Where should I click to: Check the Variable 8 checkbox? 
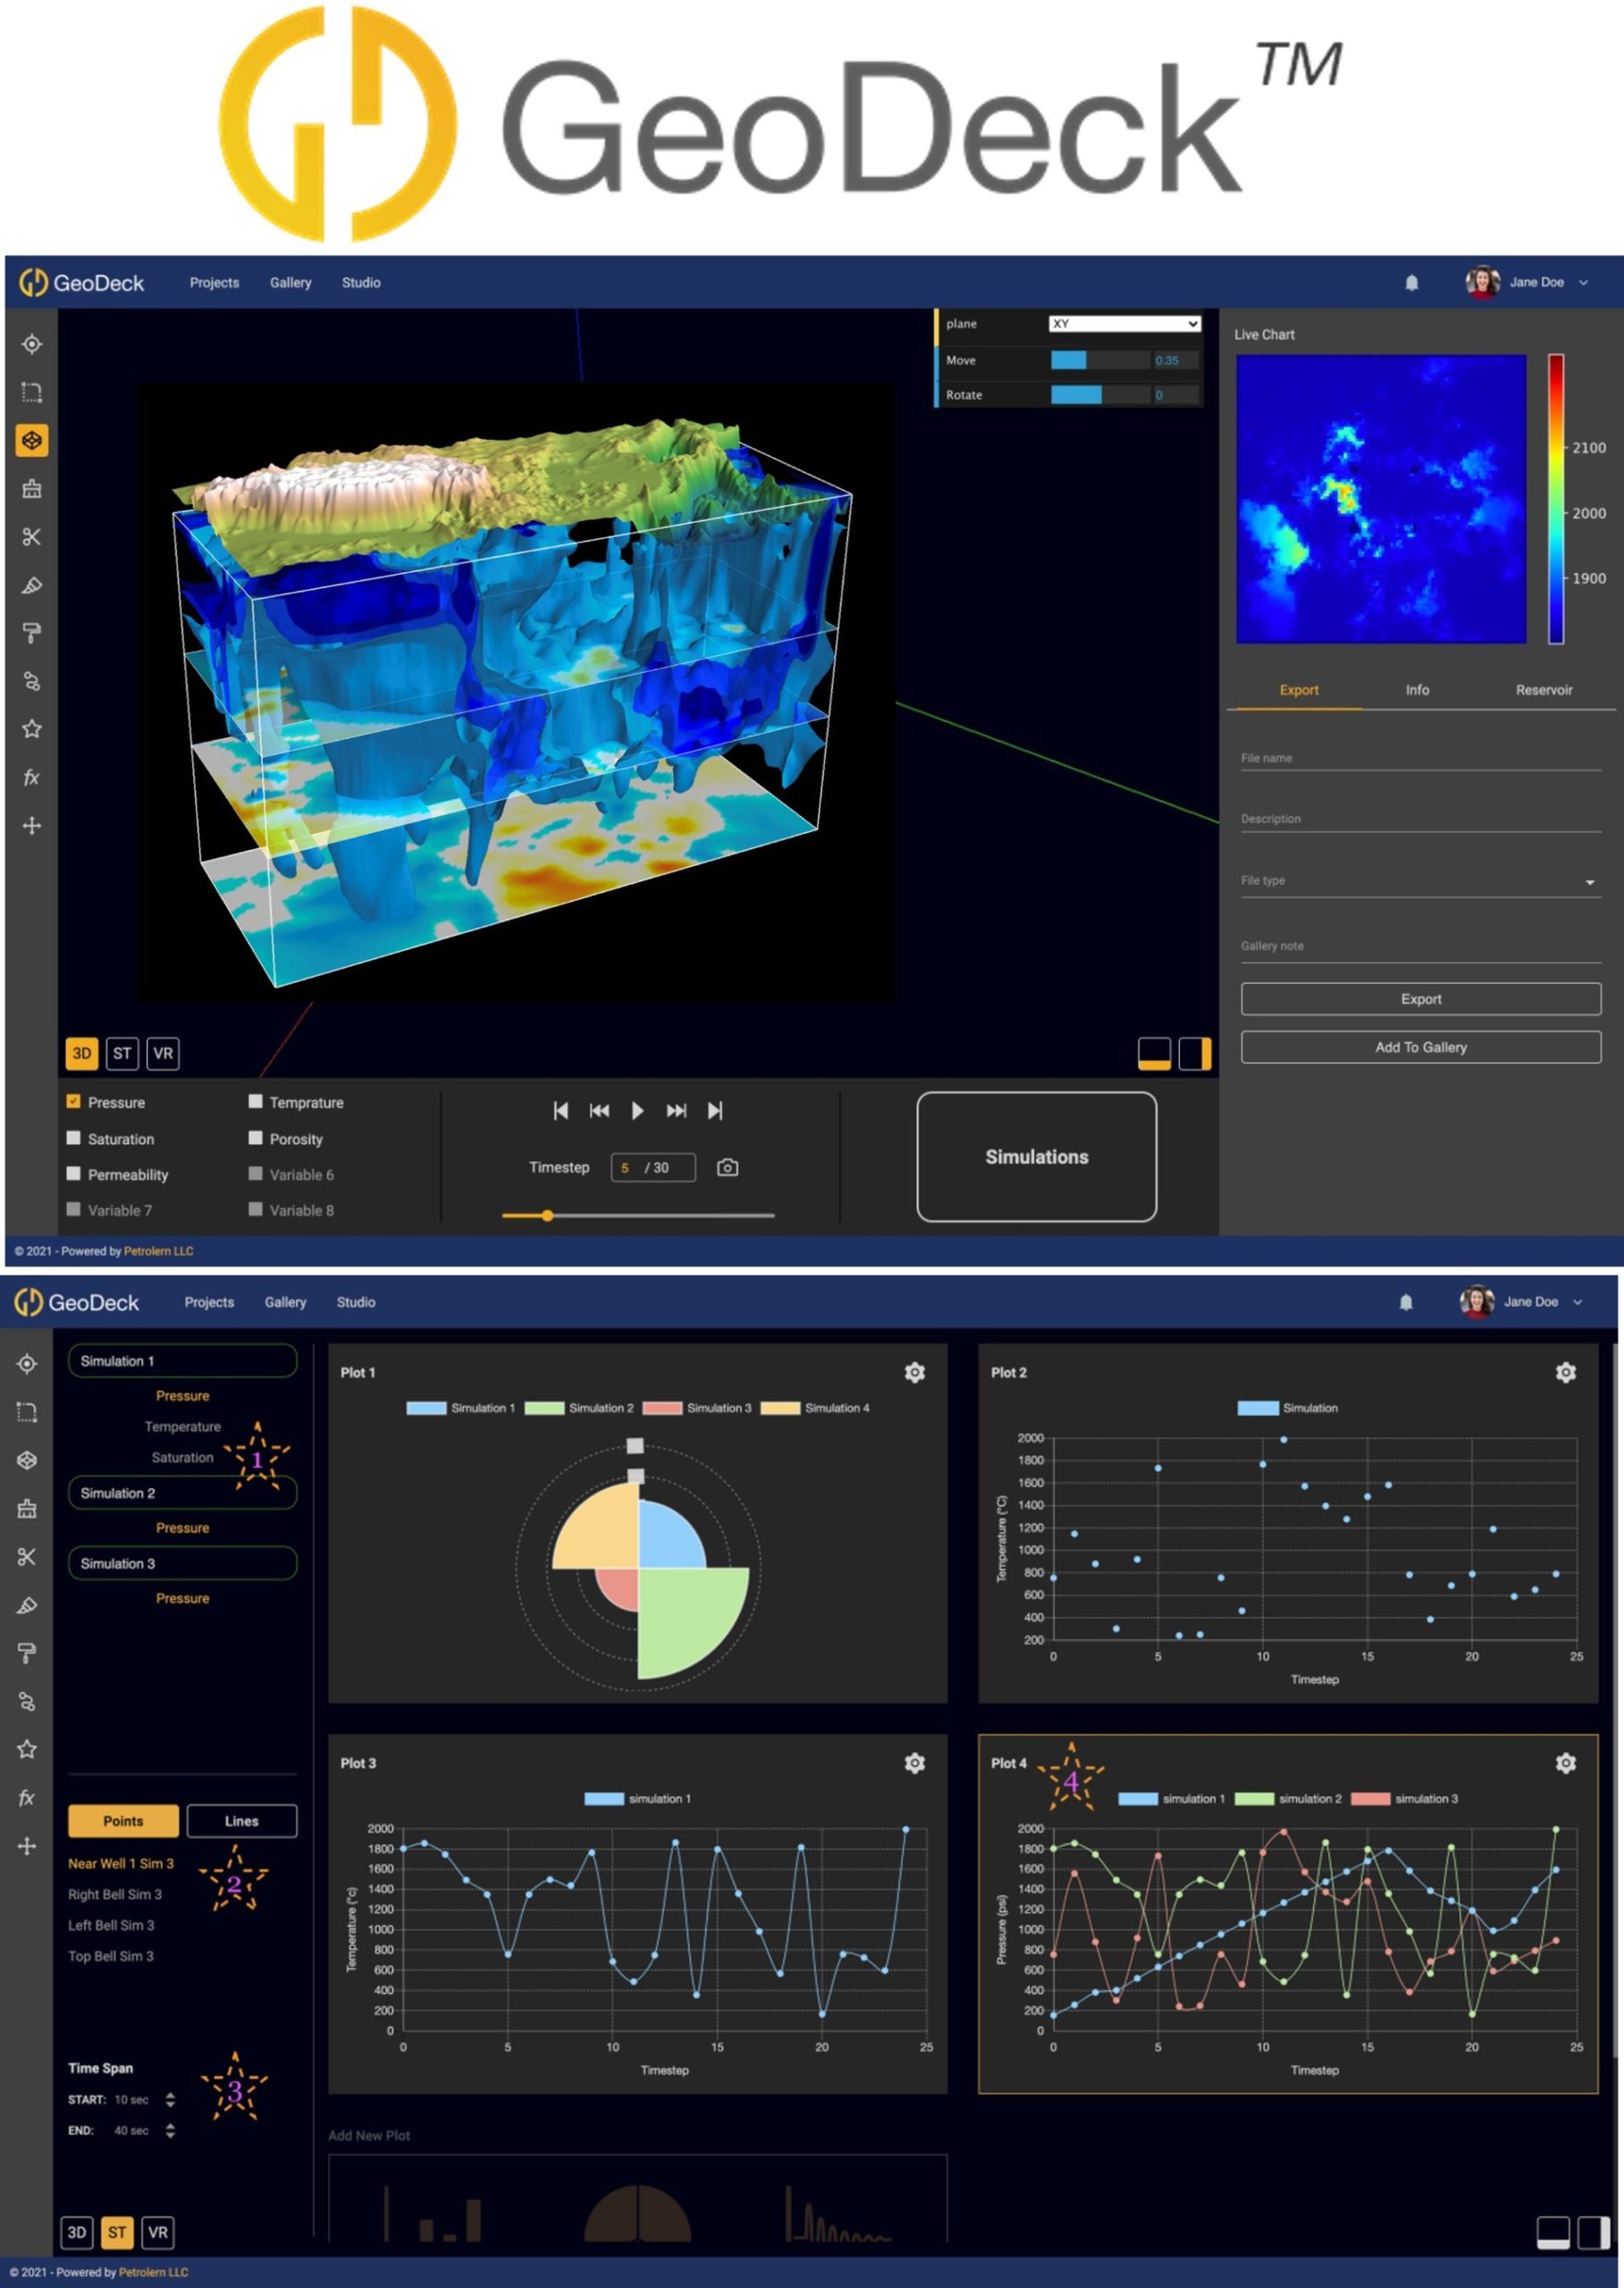pos(255,1209)
